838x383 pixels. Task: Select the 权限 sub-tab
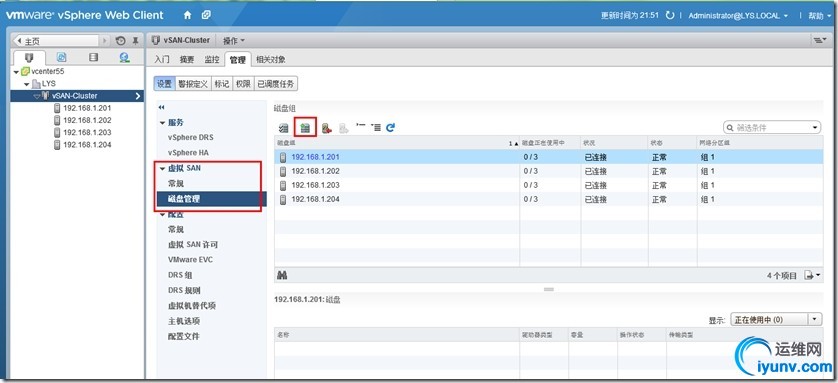[x=243, y=84]
